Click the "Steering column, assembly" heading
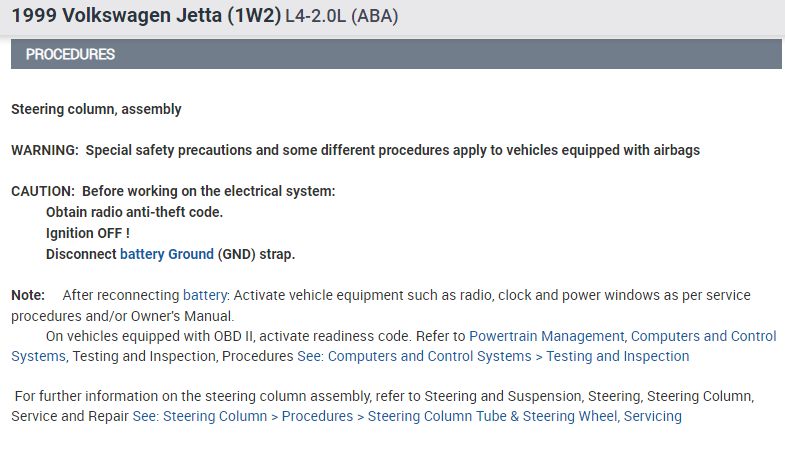This screenshot has width=785, height=459. (96, 109)
